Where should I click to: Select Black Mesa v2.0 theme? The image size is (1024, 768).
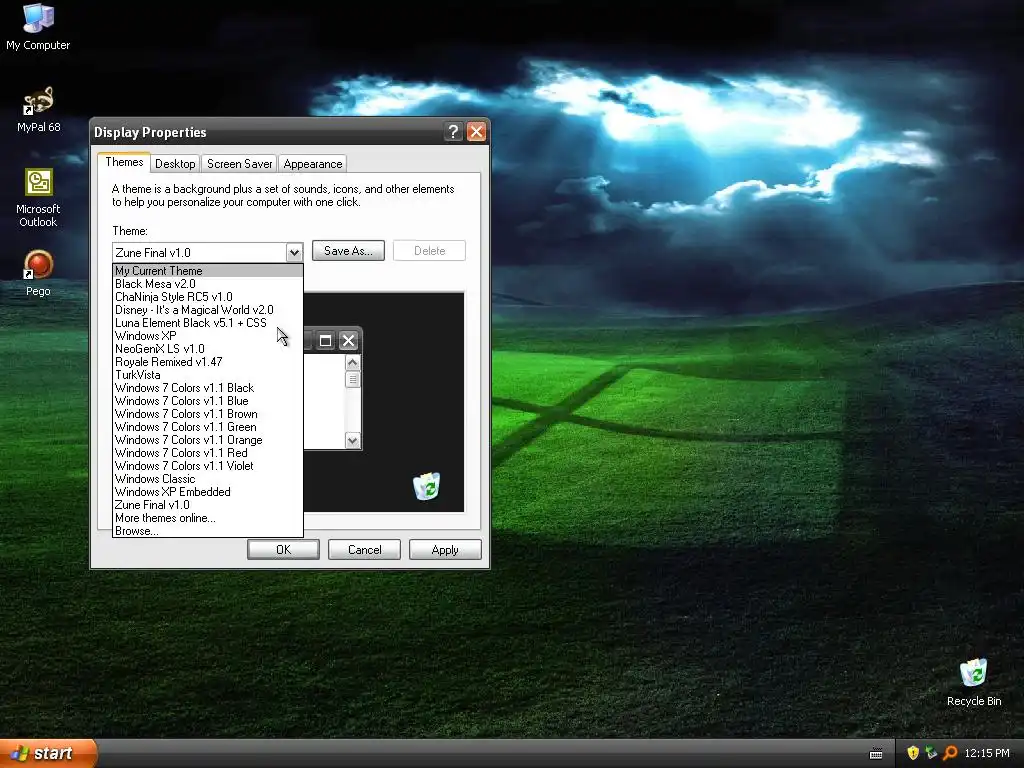208,283
